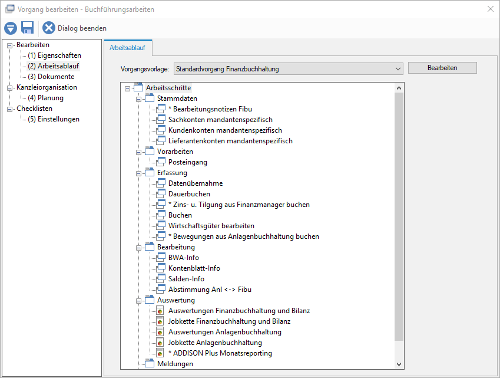
Task: Switch to the Arbeitsablauf tab
Action: click(x=128, y=48)
